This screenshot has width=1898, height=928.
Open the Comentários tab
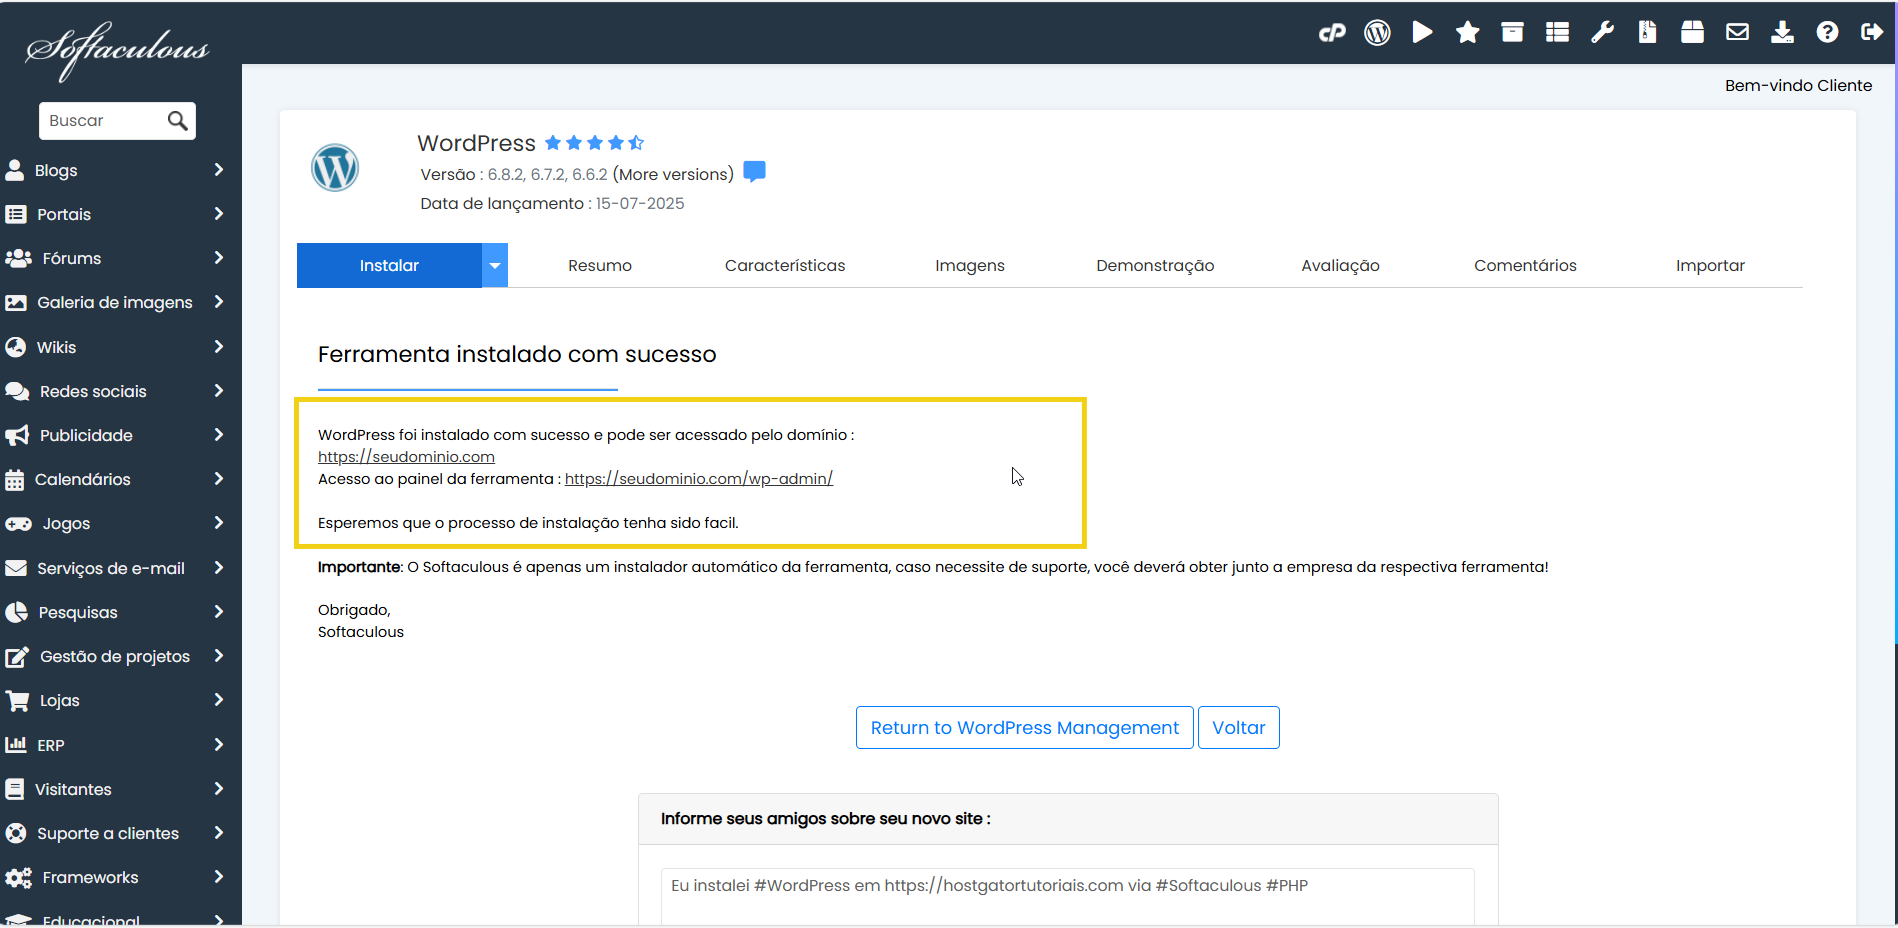[x=1525, y=265]
